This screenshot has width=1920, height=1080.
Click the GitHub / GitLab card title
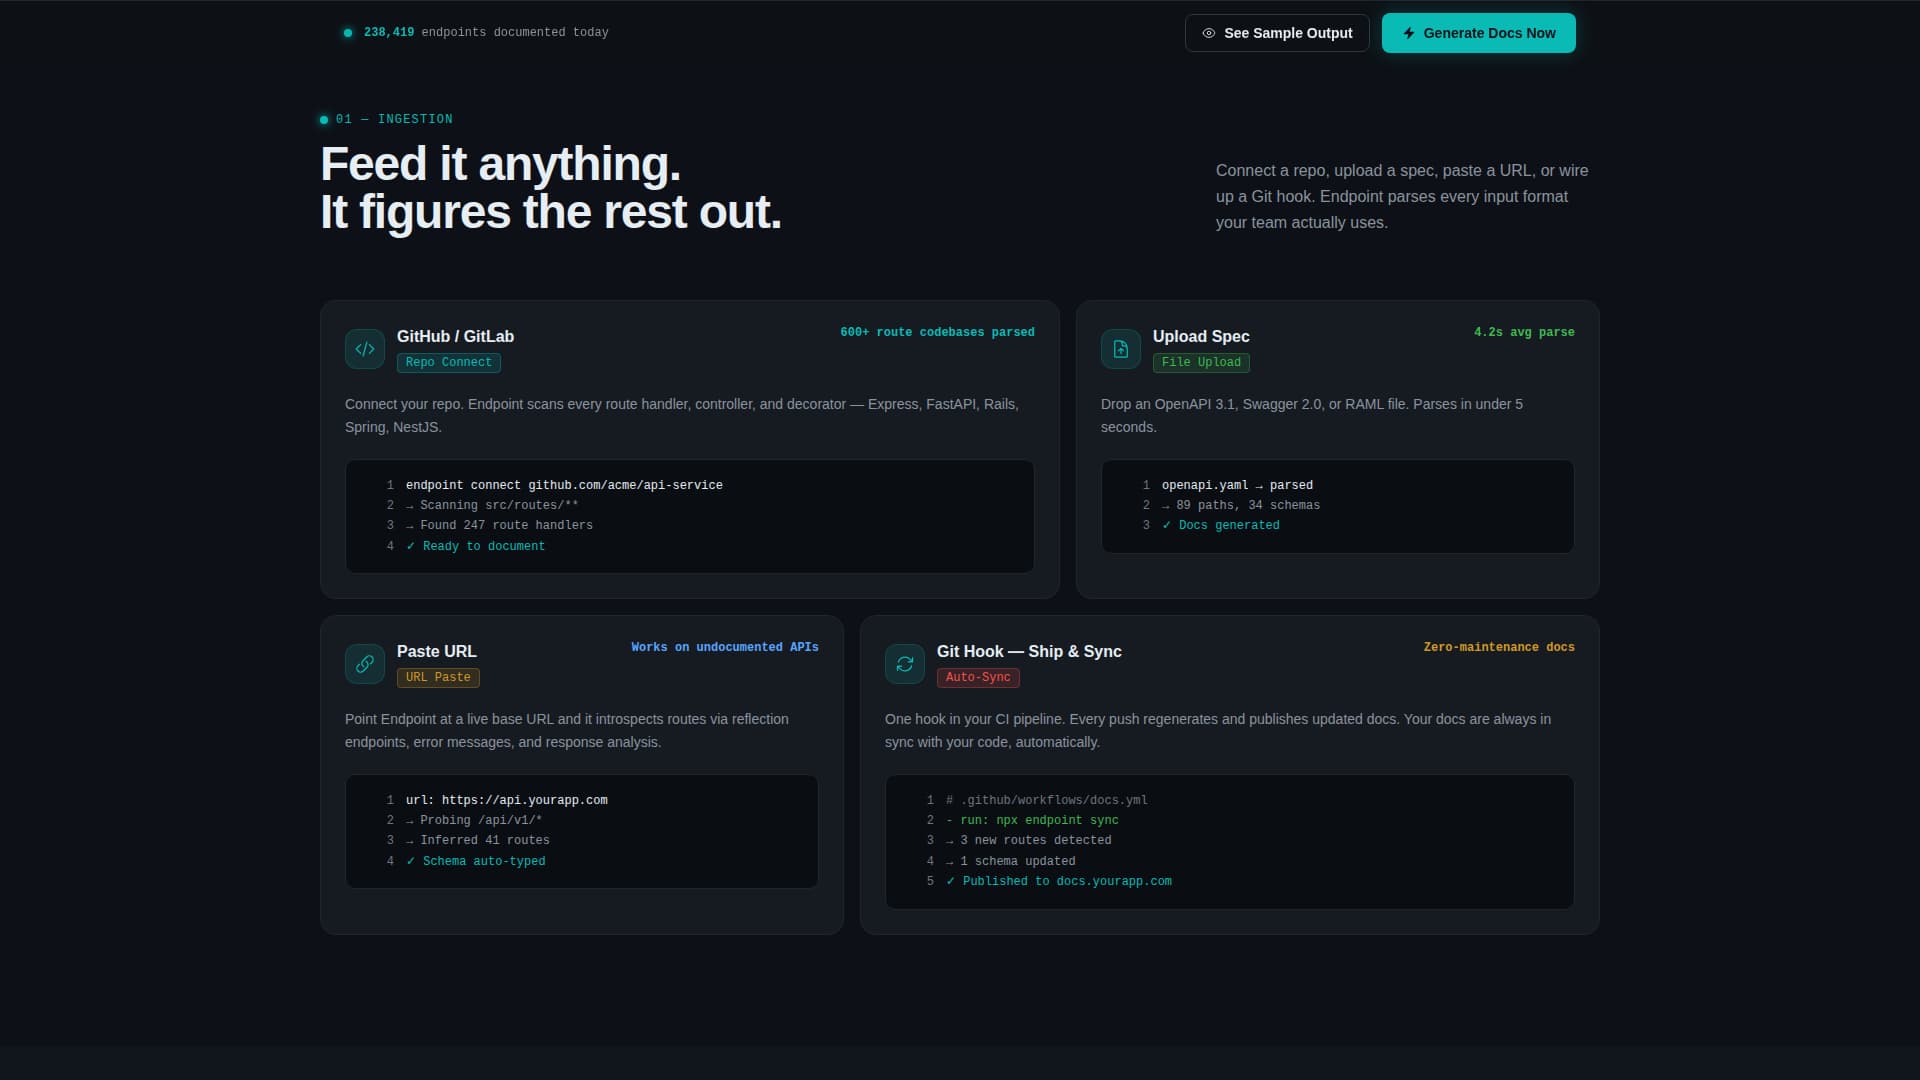point(455,337)
